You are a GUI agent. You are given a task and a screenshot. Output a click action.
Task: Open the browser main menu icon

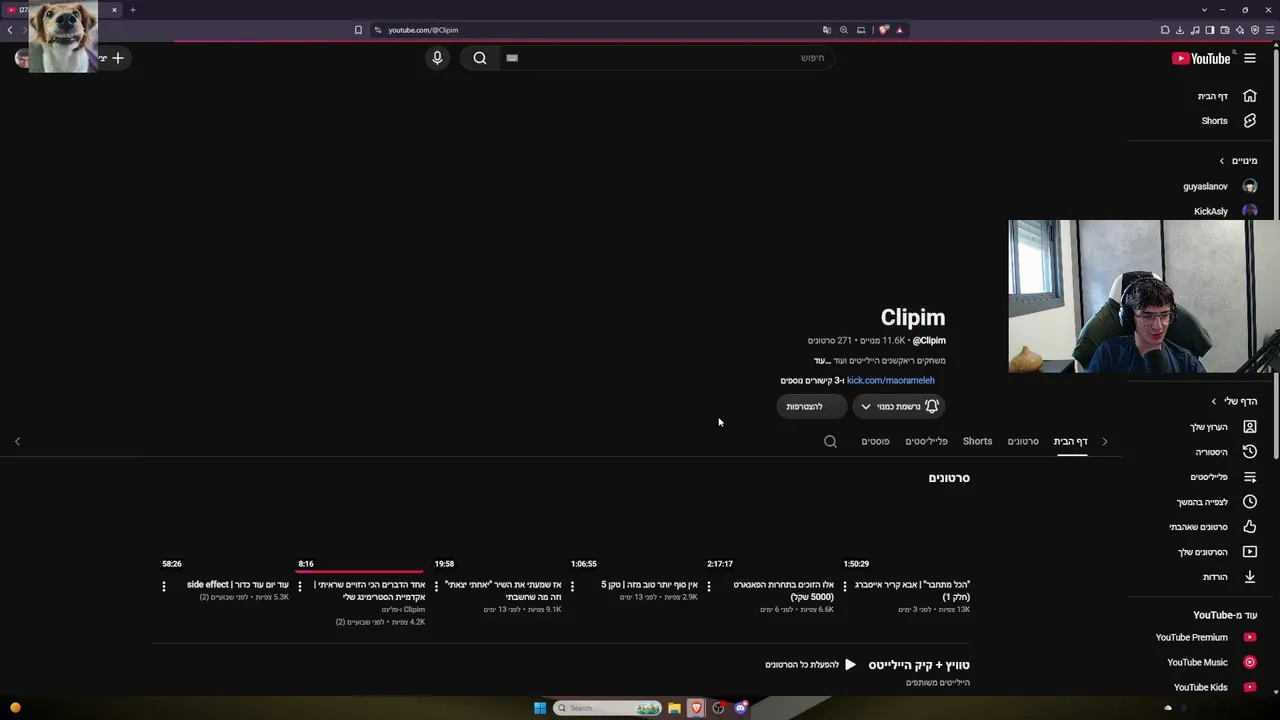pos(1270,30)
